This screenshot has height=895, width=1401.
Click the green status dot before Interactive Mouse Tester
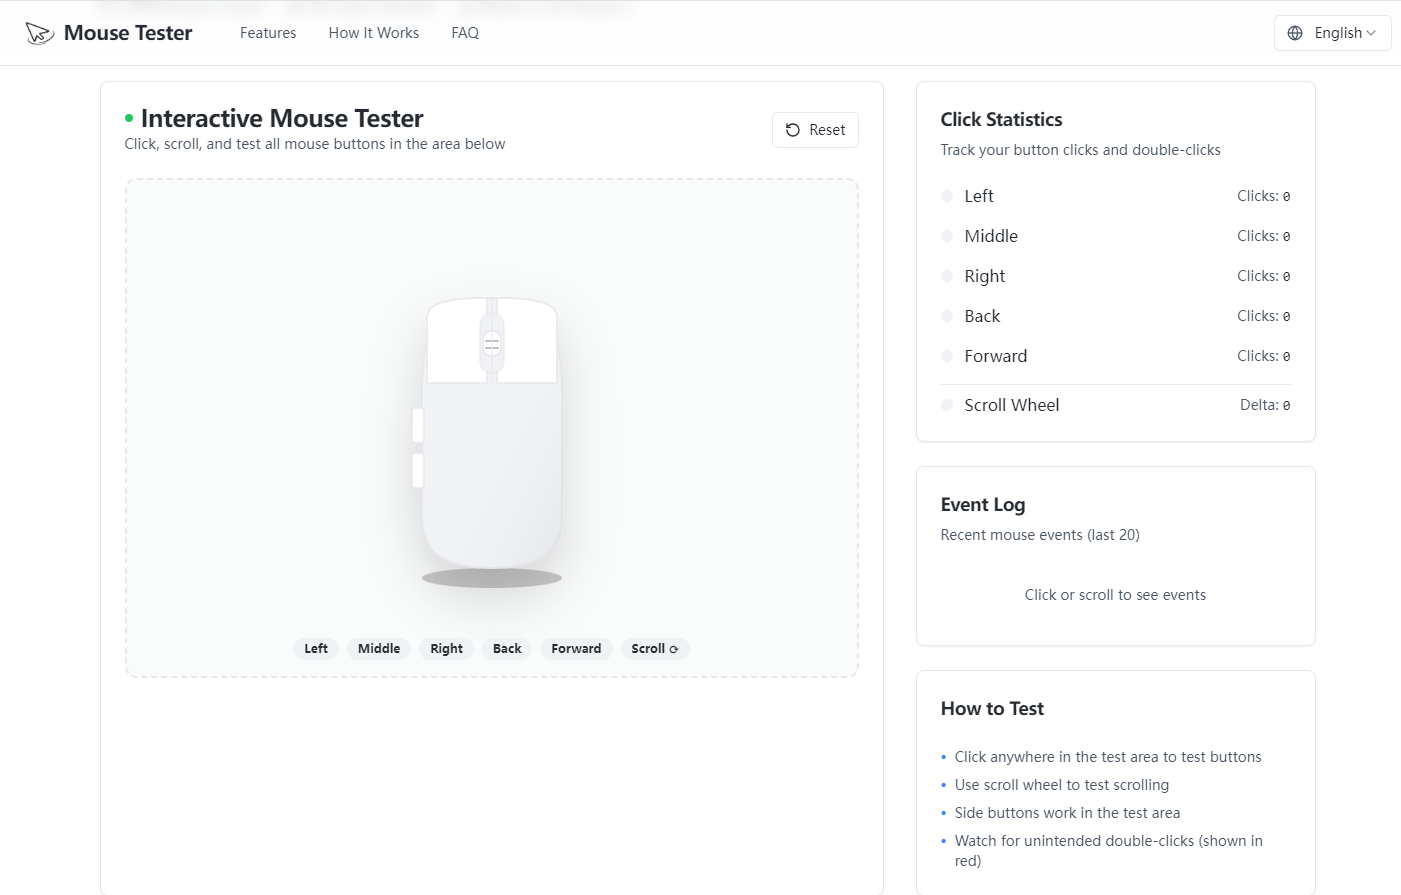tap(131, 118)
